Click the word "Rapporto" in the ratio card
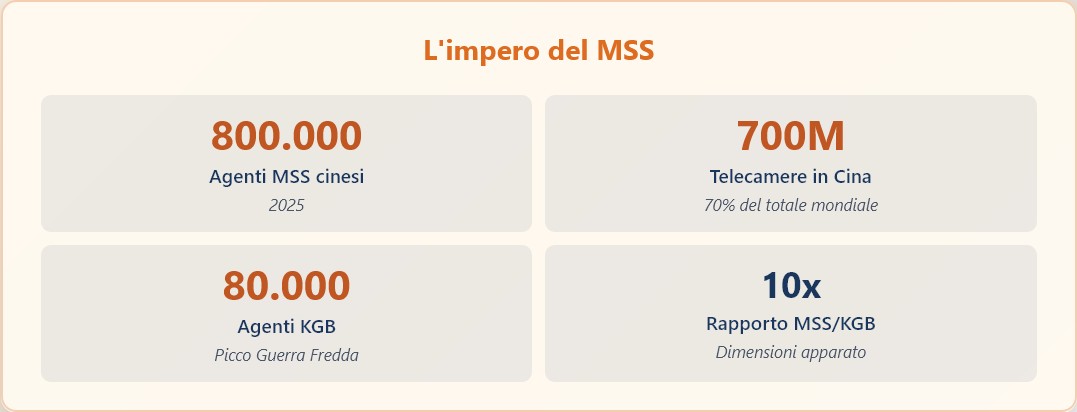The width and height of the screenshot is (1077, 412). point(745,324)
